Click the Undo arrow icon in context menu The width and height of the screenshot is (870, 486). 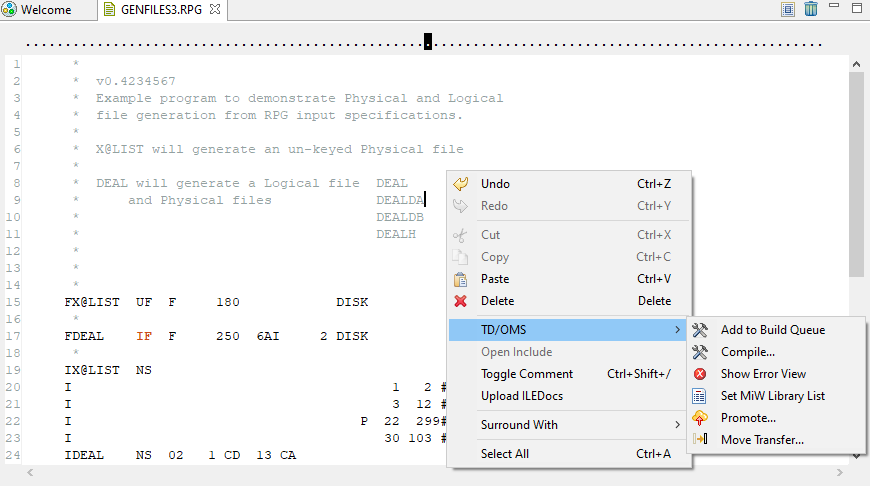461,184
